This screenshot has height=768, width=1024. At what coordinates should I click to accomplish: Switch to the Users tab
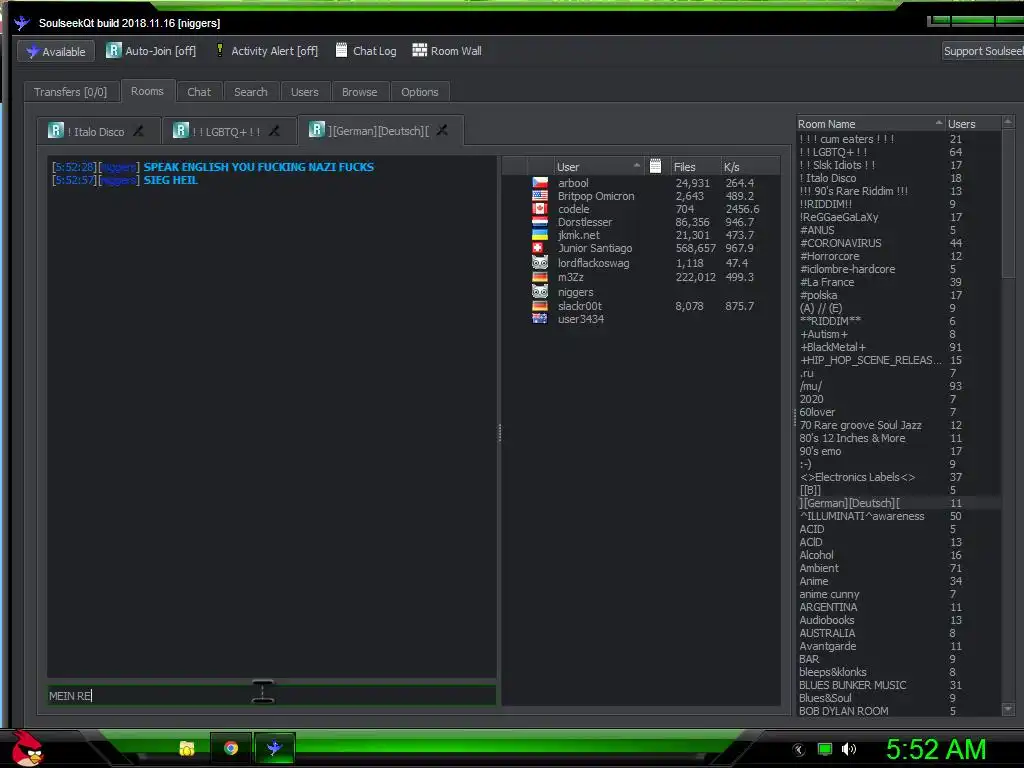click(305, 92)
